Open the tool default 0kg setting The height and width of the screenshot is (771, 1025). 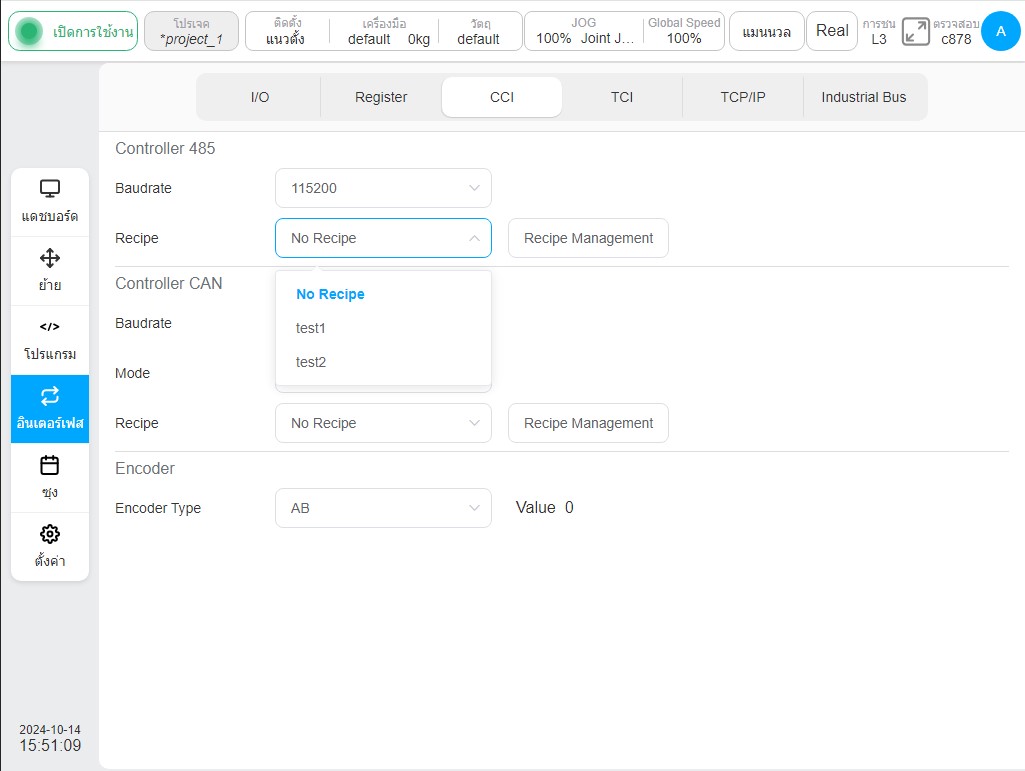pyautogui.click(x=385, y=31)
